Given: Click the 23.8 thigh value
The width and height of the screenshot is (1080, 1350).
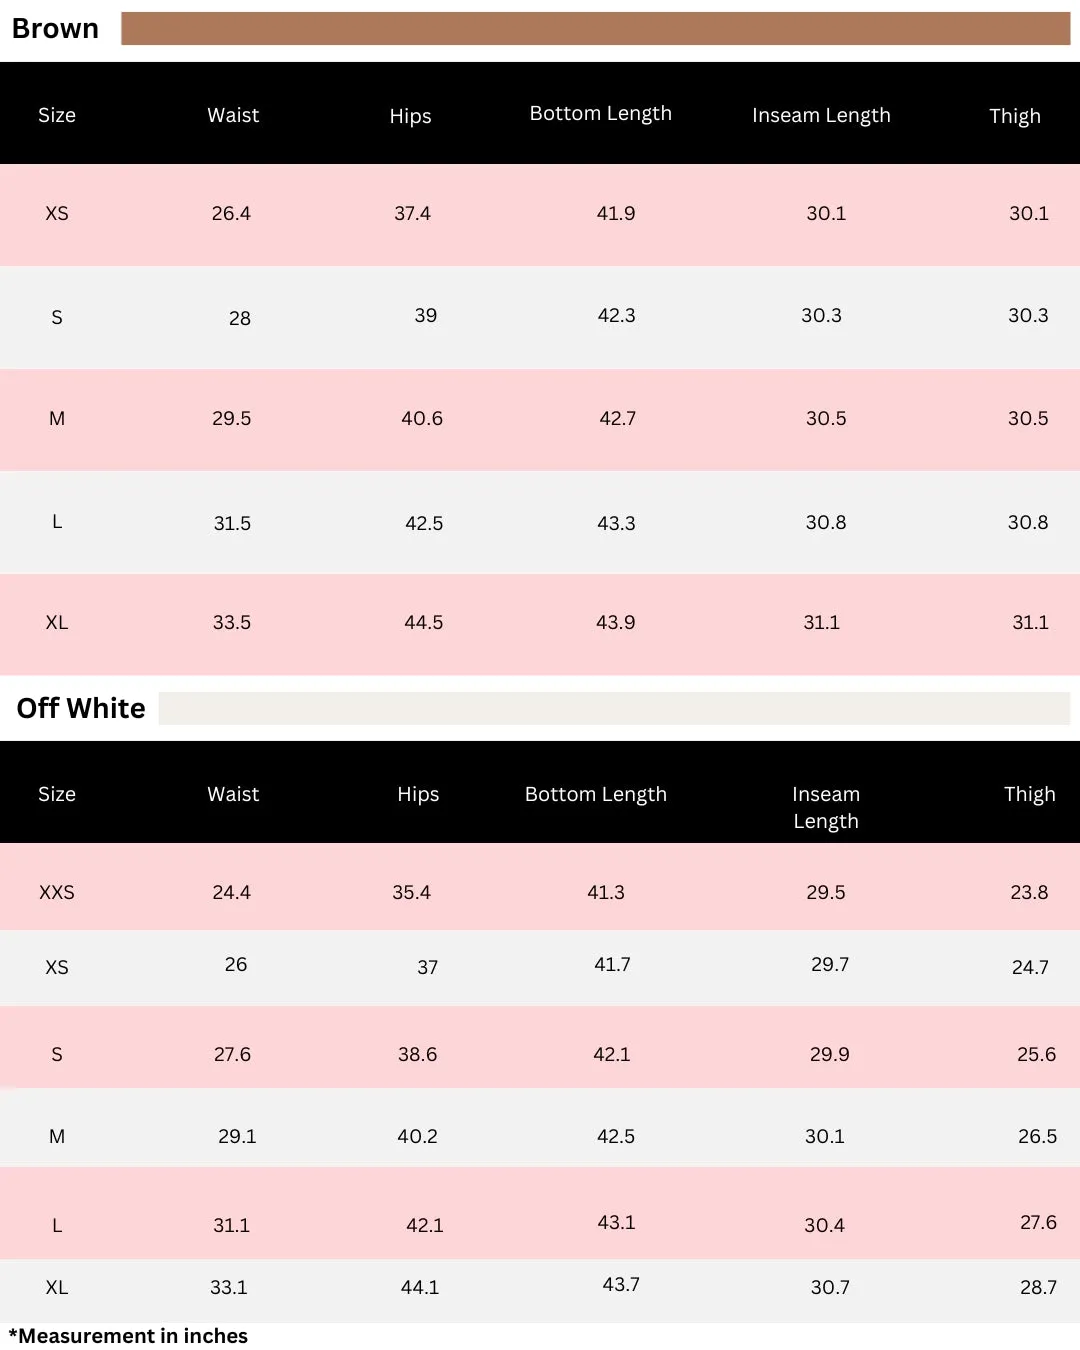Looking at the screenshot, I should point(1029,892).
